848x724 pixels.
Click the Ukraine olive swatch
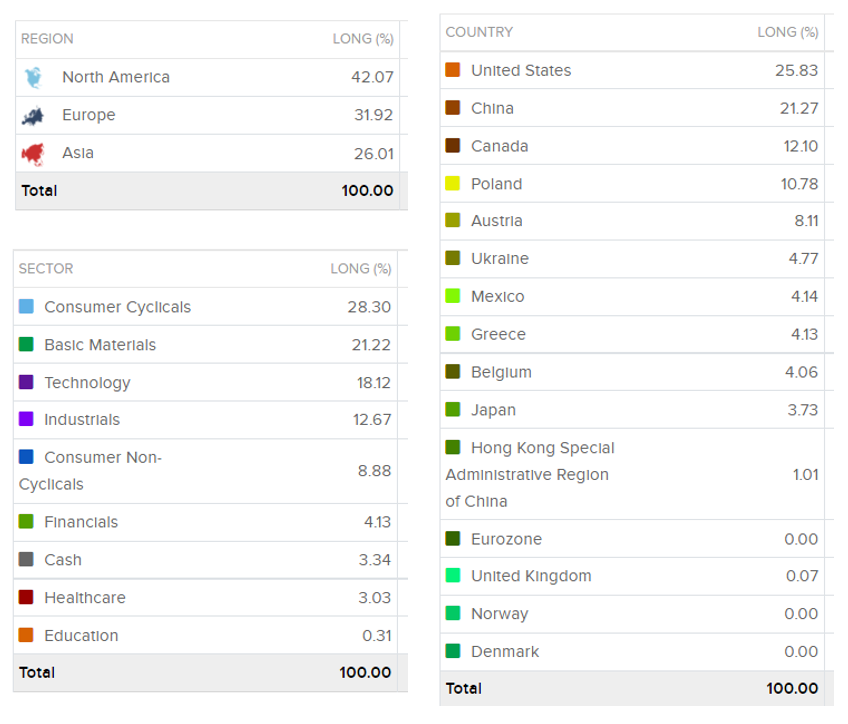tap(453, 258)
